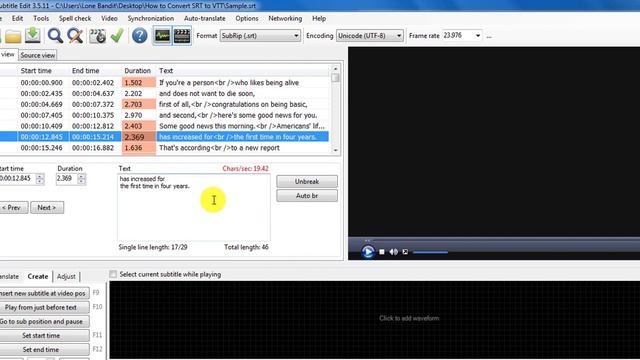The width and height of the screenshot is (640, 360).
Task: Open Visual sync toolbar icon
Action: pyautogui.click(x=97, y=36)
